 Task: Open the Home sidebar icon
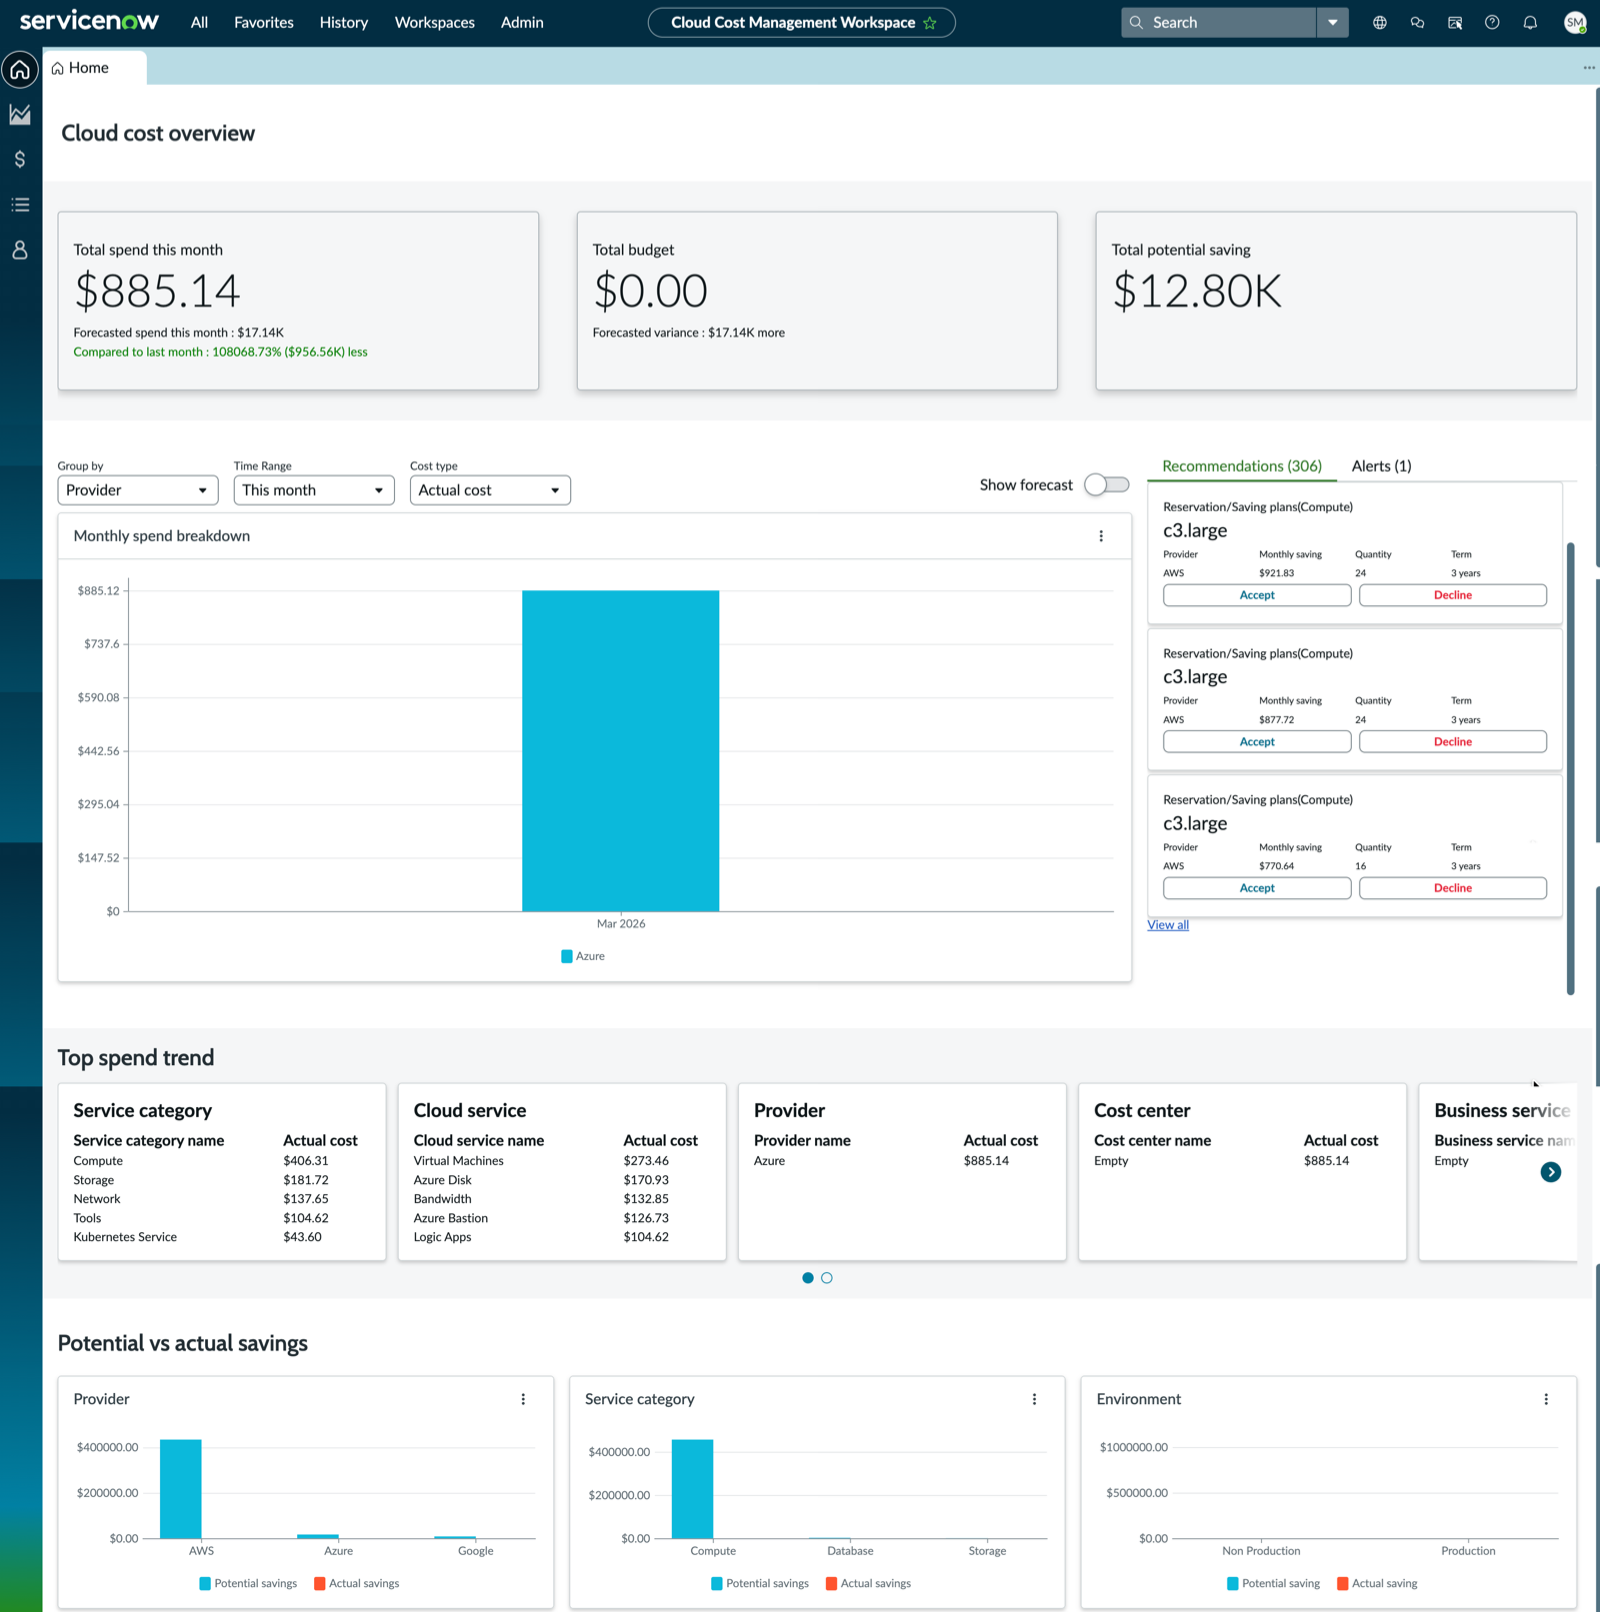(20, 69)
